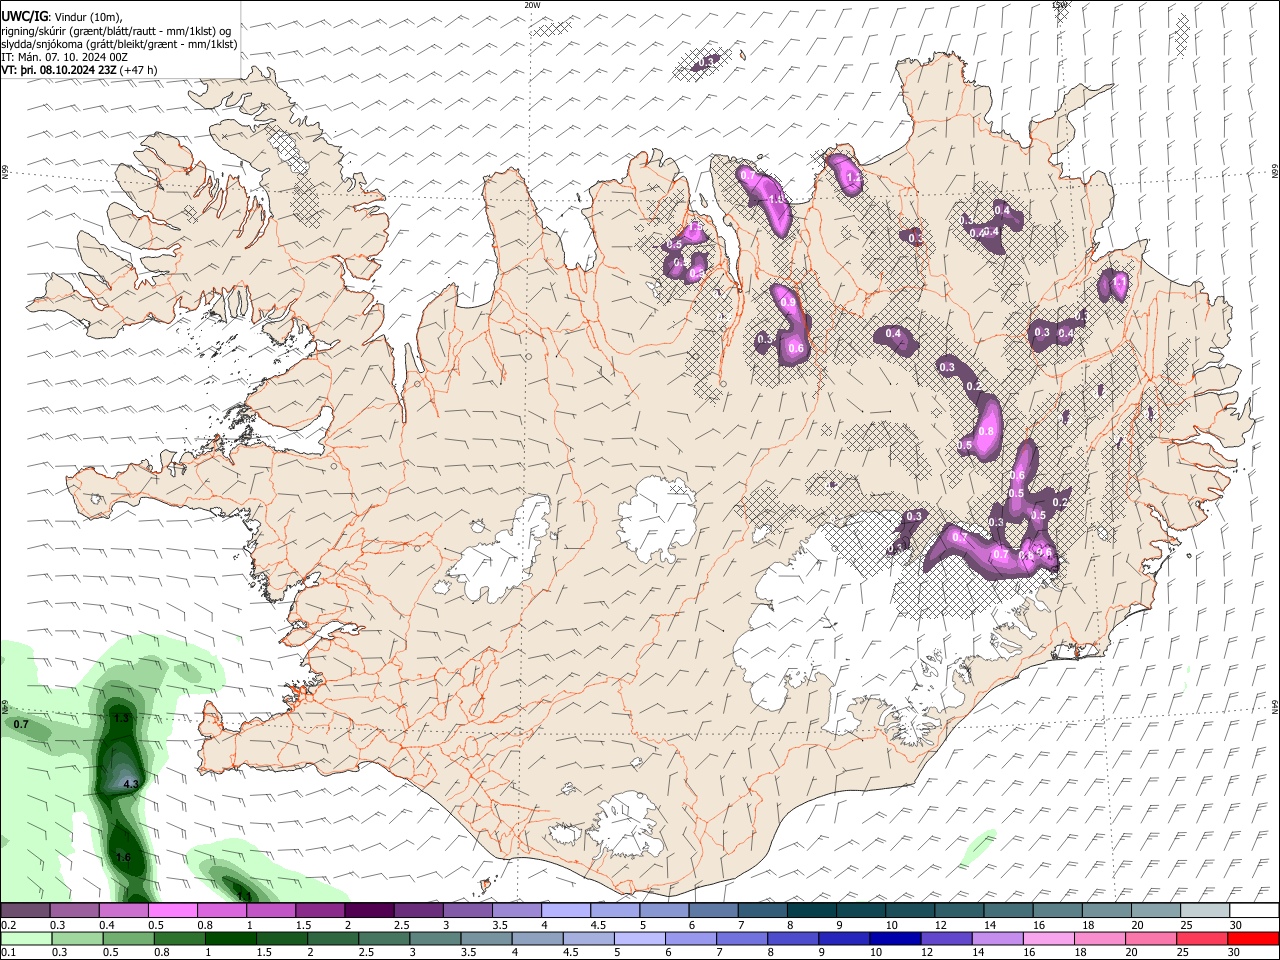Click the '(+47 h)' forecast offset text
The image size is (1280, 960).
[138, 70]
